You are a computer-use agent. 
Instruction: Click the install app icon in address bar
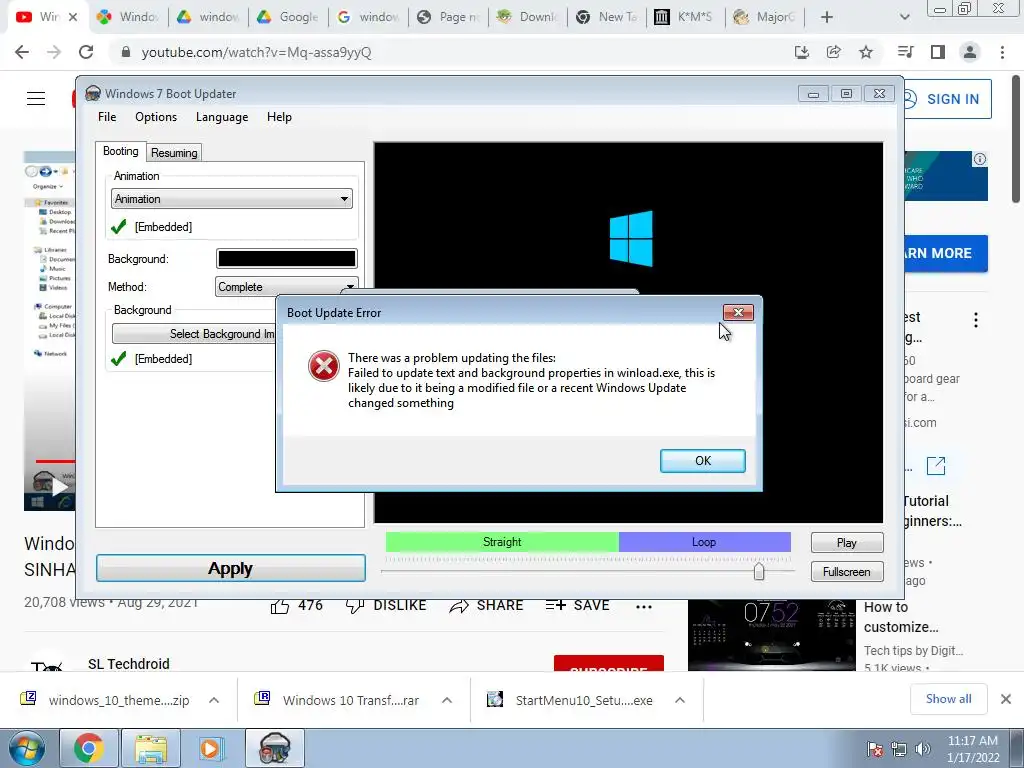coord(801,52)
